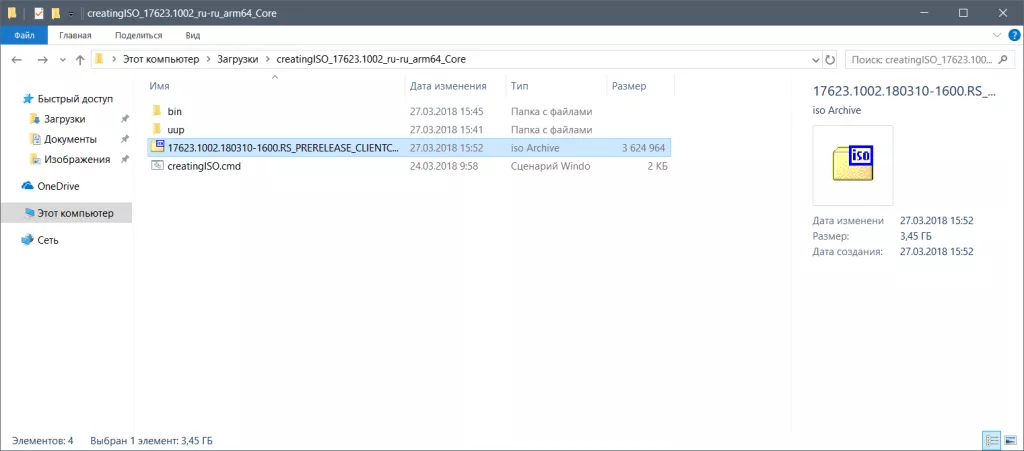Image resolution: width=1024 pixels, height=451 pixels.
Task: Open Изображения in the sidebar
Action: [77, 159]
